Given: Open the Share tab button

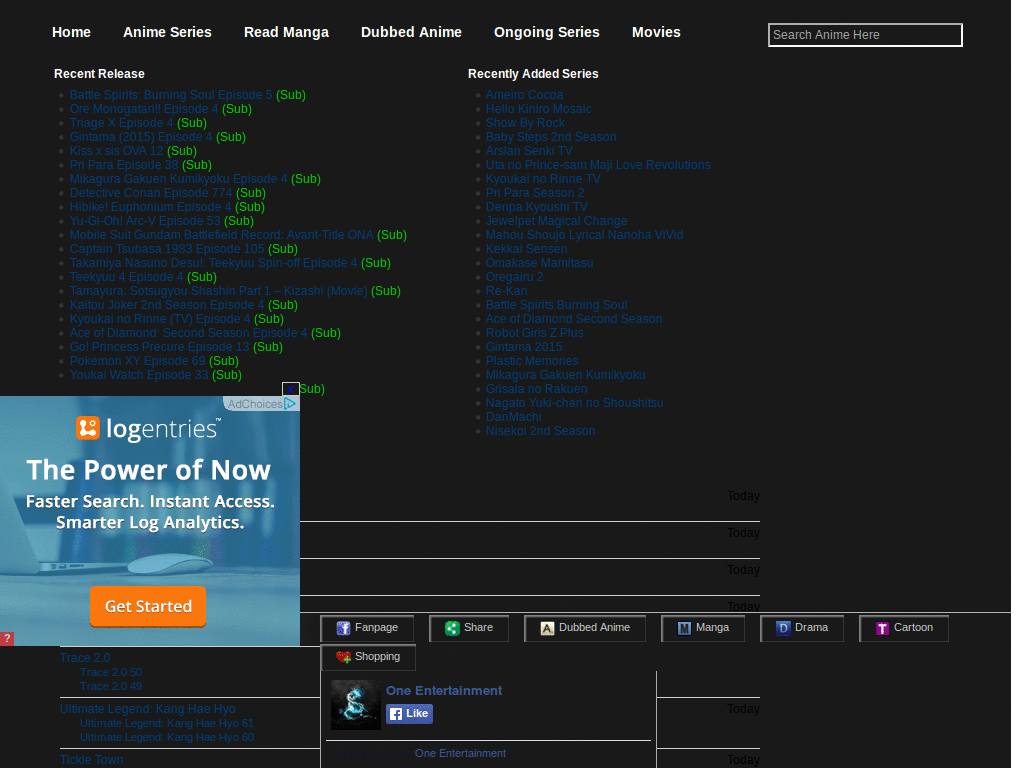Looking at the screenshot, I should 469,628.
